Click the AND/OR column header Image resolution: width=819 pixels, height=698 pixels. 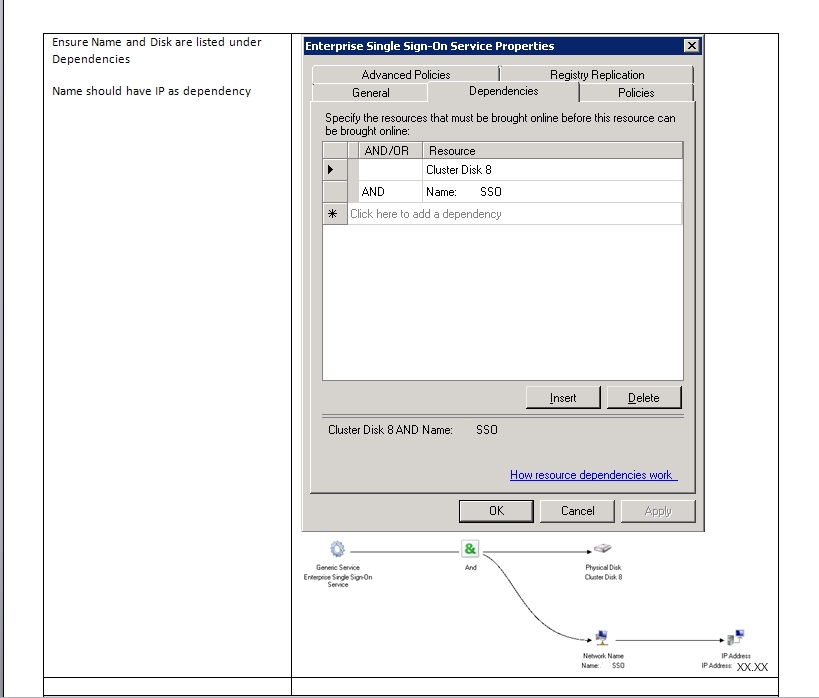[x=390, y=150]
